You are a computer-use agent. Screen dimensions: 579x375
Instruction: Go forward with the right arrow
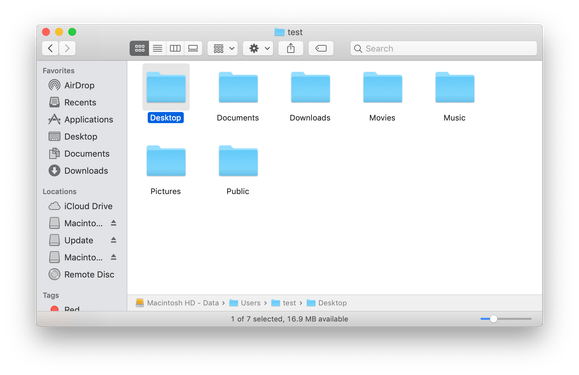tap(67, 48)
